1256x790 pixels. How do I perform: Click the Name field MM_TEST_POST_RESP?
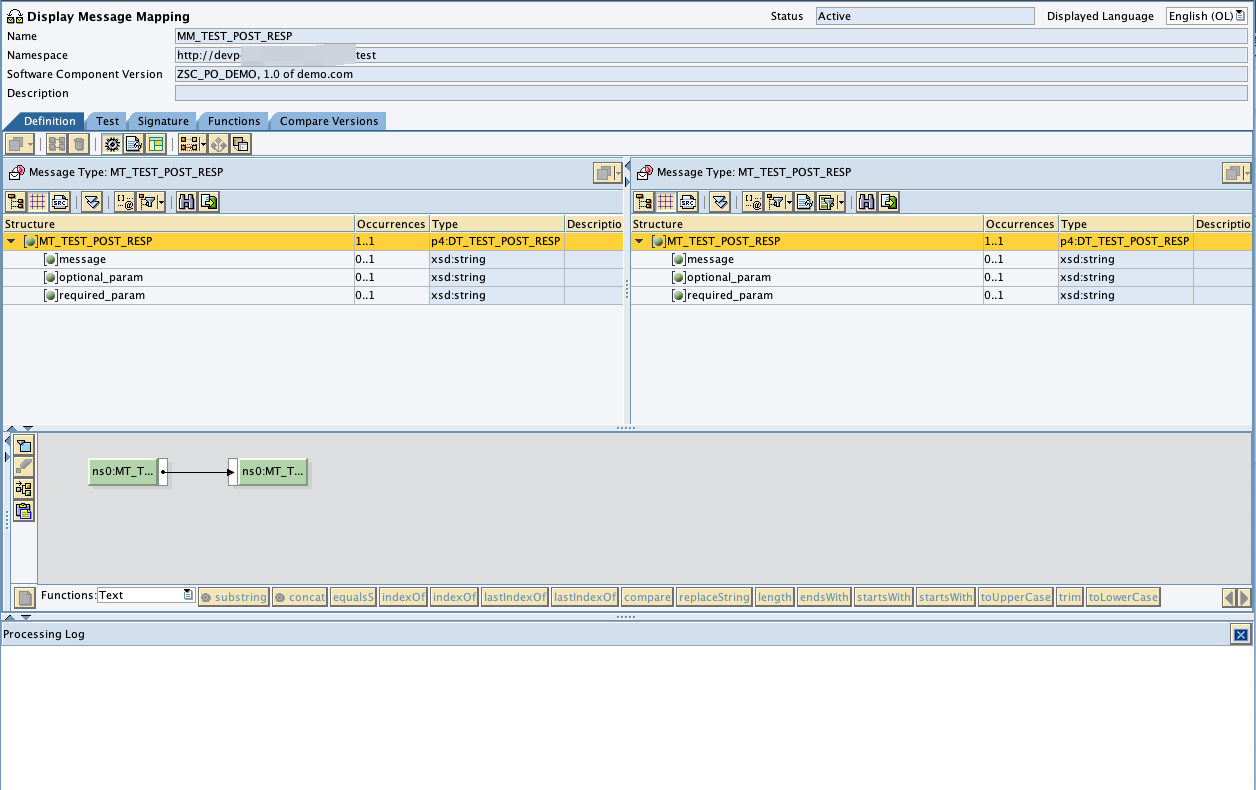711,36
